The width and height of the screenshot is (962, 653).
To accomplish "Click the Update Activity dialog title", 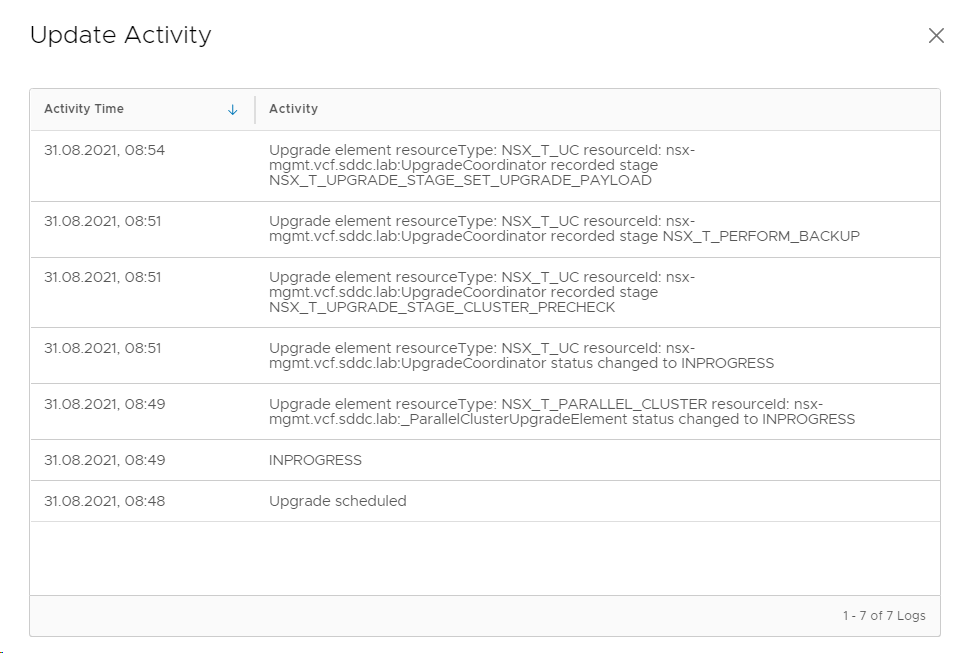I will click(x=121, y=35).
